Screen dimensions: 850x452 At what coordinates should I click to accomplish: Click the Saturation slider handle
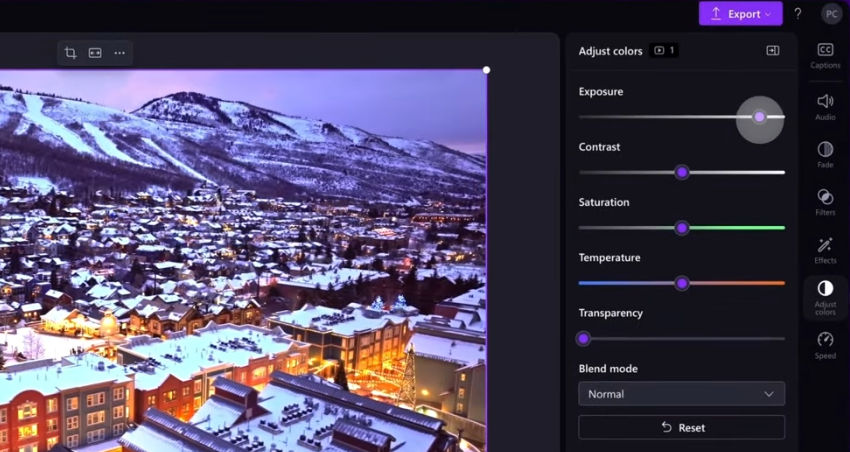point(682,228)
